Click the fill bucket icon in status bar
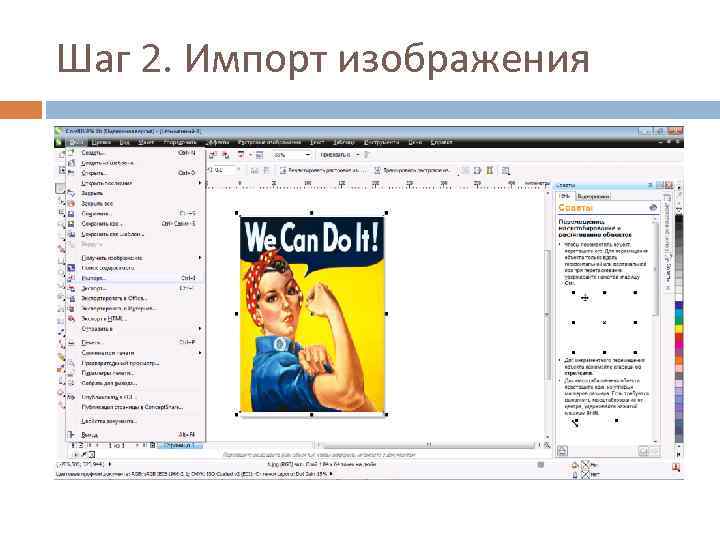Image resolution: width=720 pixels, height=540 pixels. coord(575,466)
